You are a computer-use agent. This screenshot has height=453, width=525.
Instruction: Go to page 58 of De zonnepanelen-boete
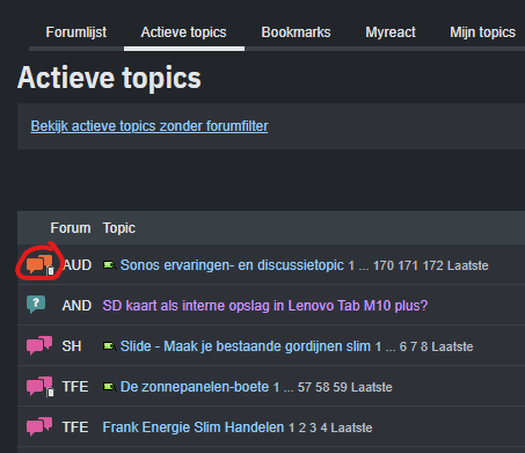(x=322, y=387)
